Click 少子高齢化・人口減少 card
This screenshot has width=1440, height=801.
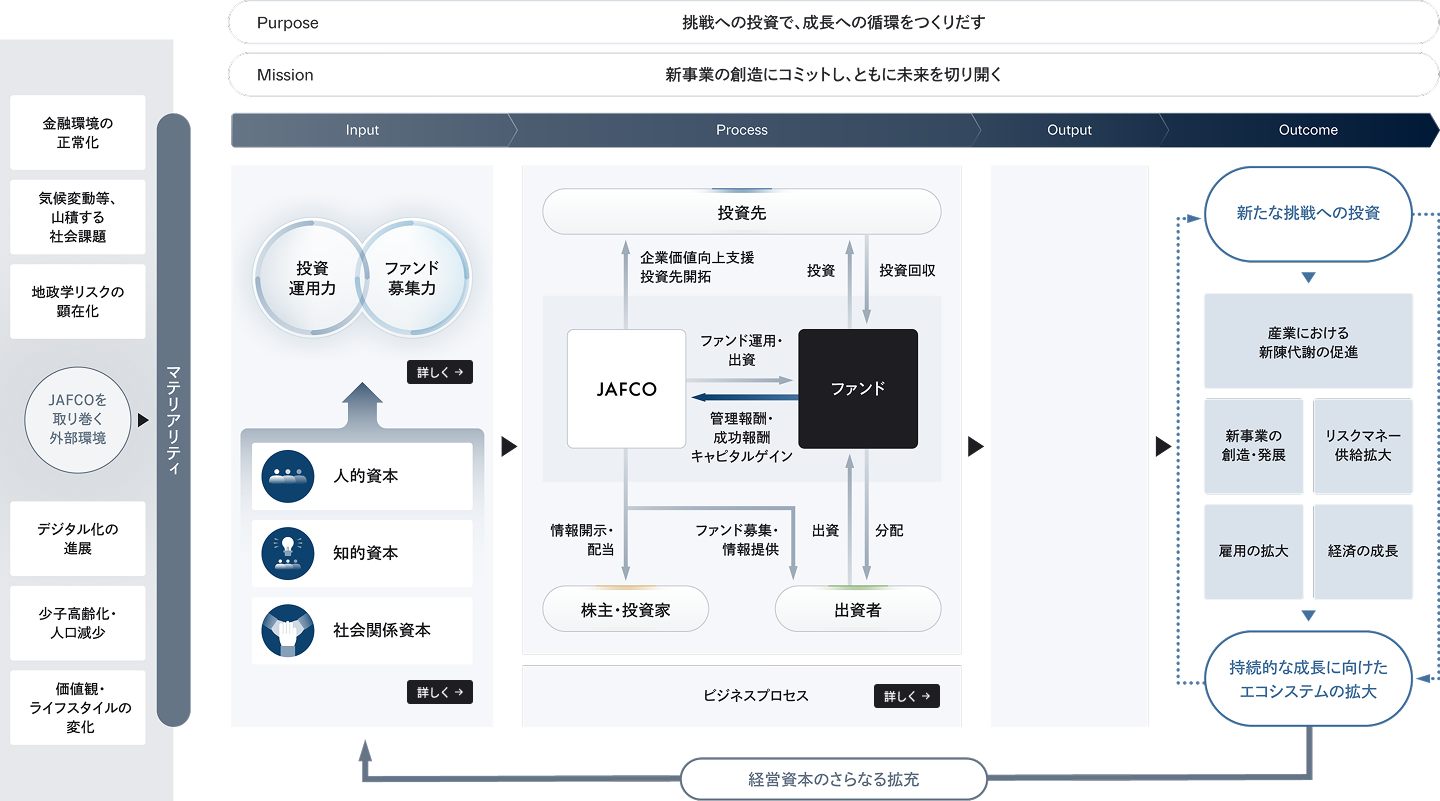pos(78,623)
